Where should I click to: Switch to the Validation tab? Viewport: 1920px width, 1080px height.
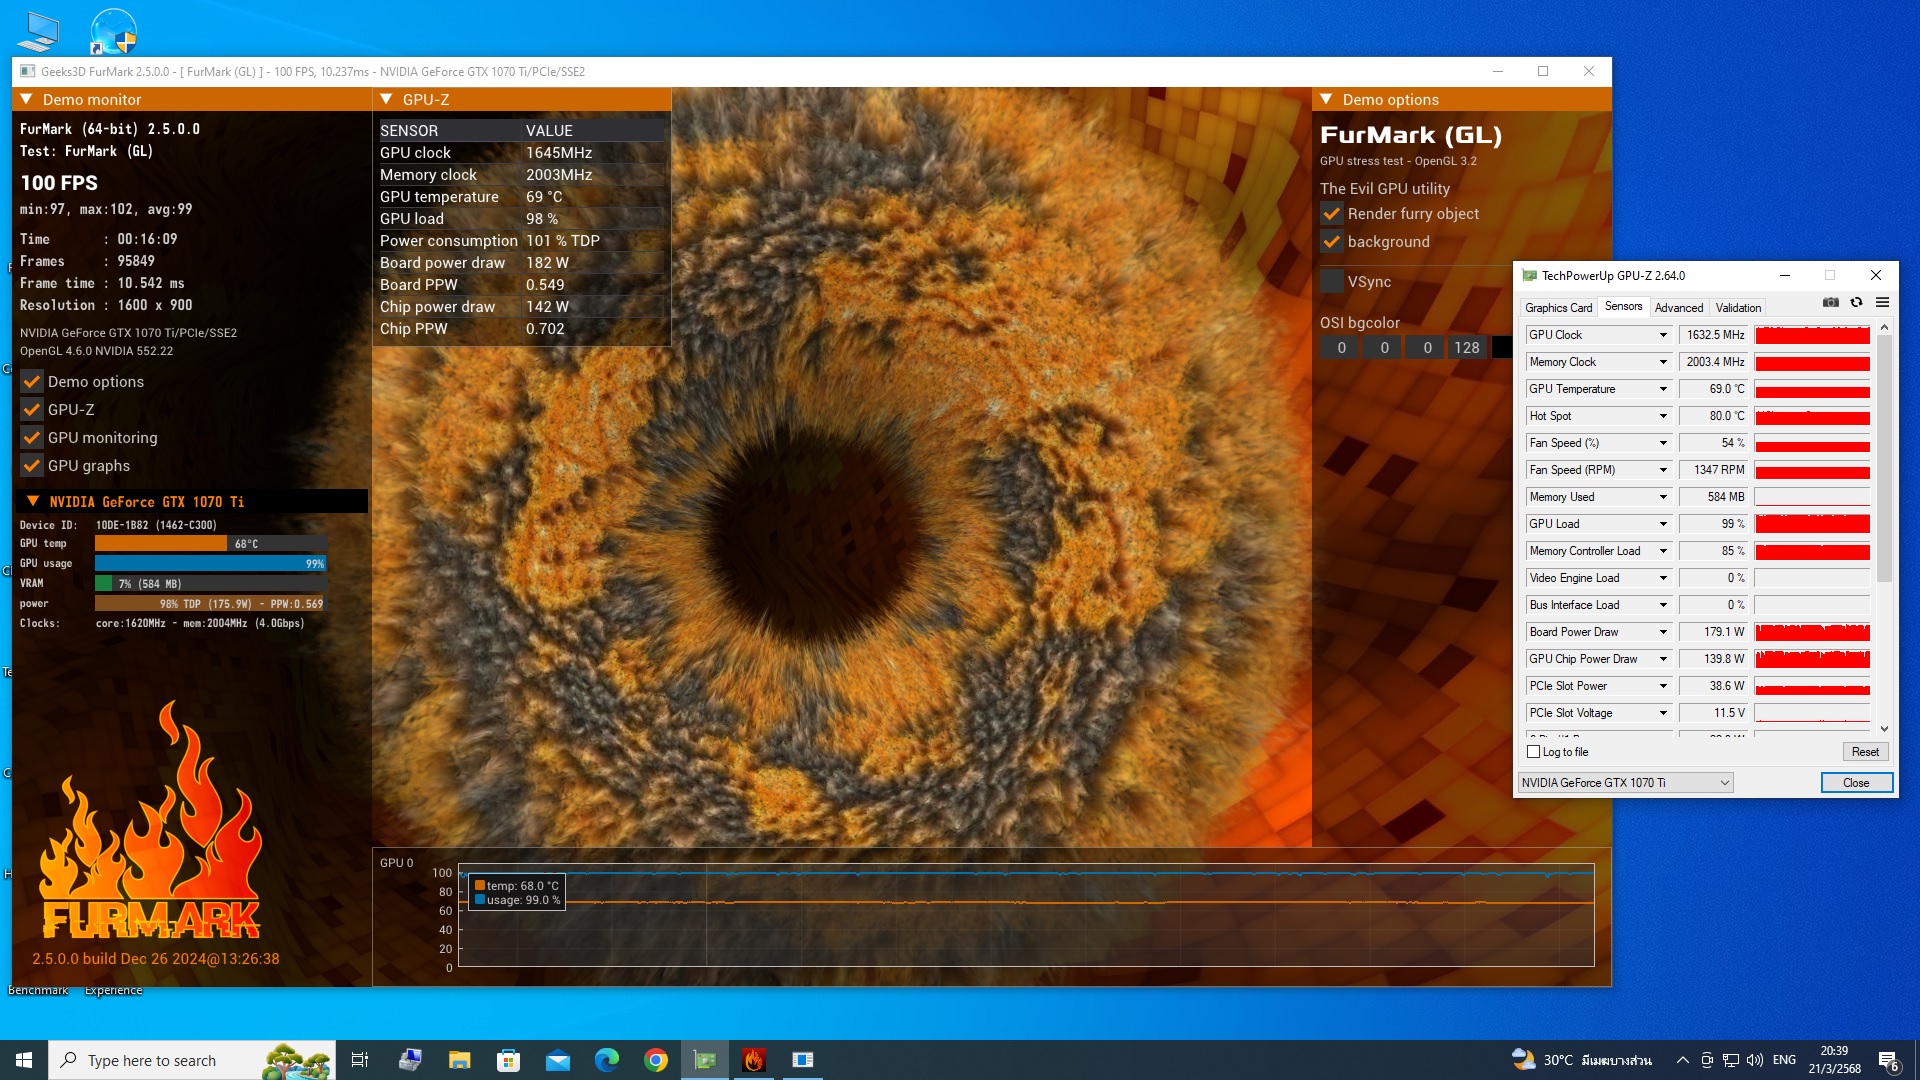click(1738, 308)
